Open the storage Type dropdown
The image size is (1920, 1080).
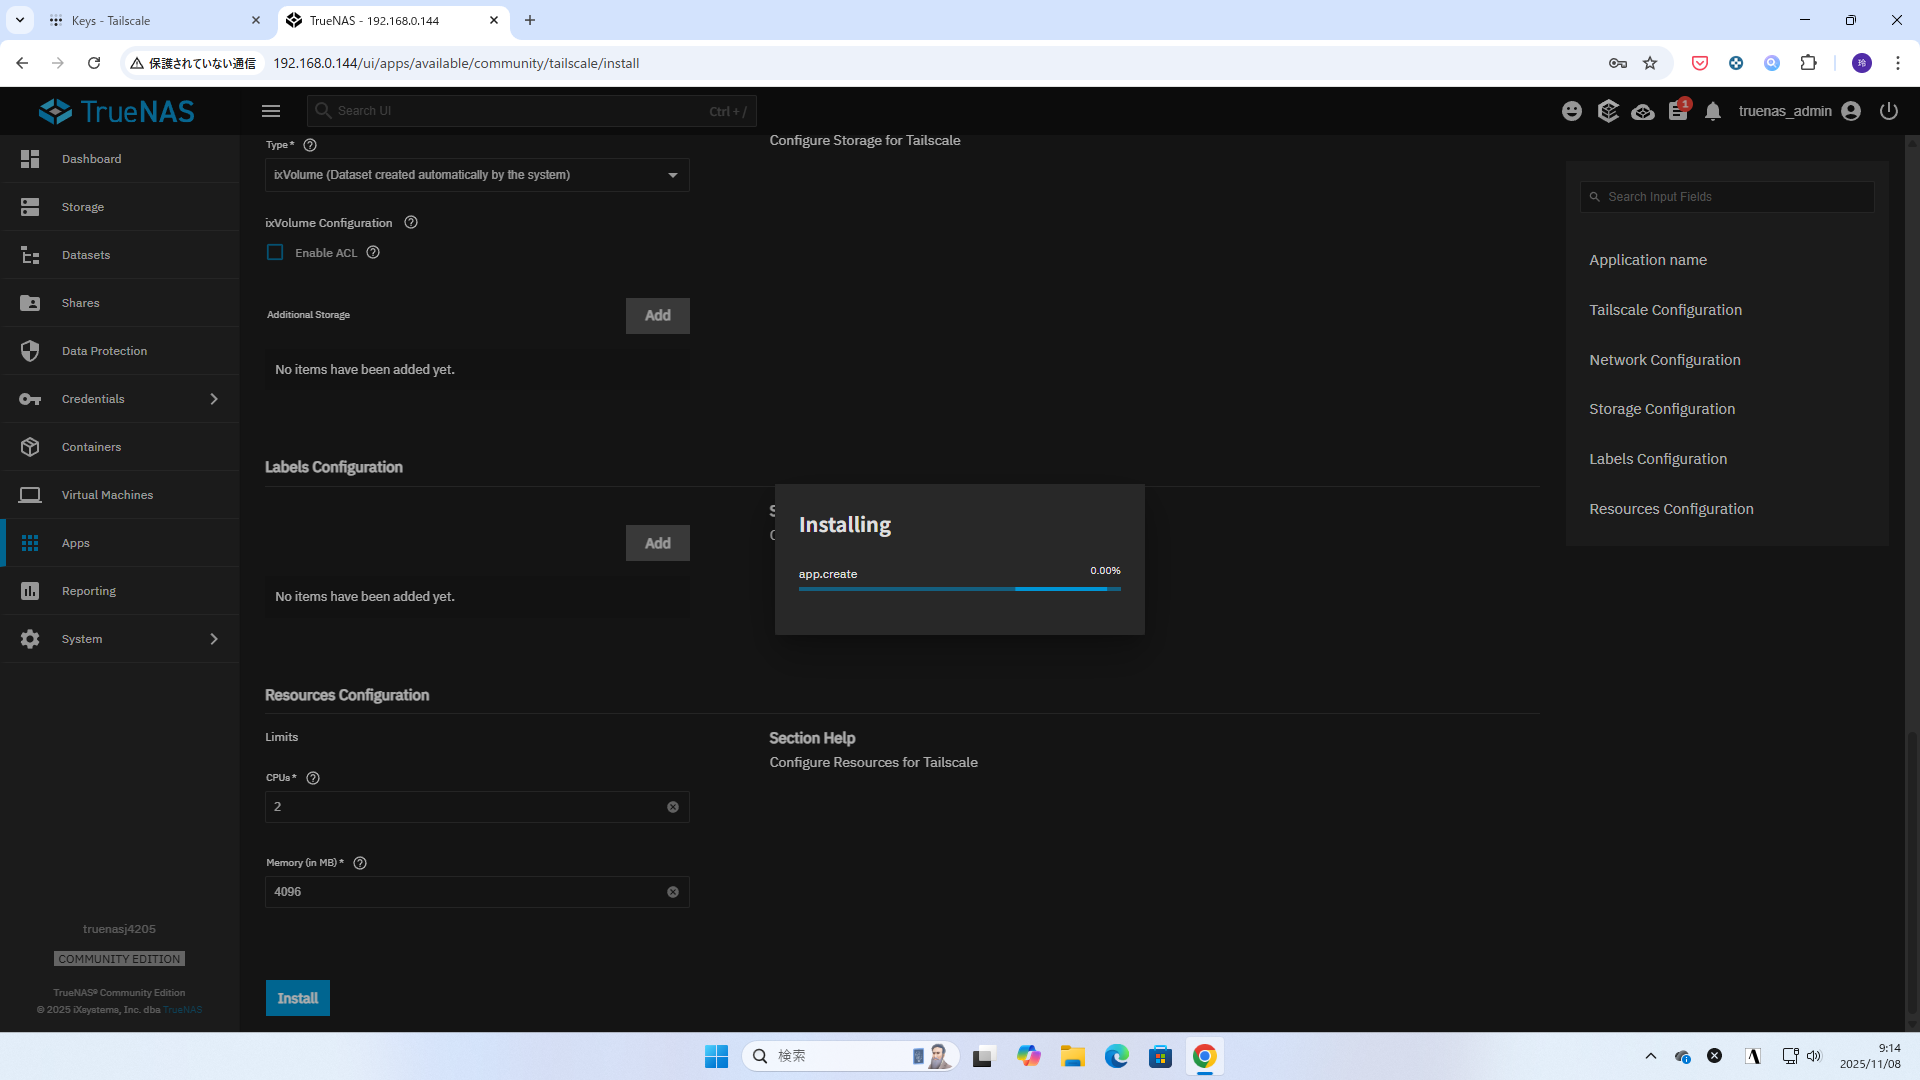477,175
